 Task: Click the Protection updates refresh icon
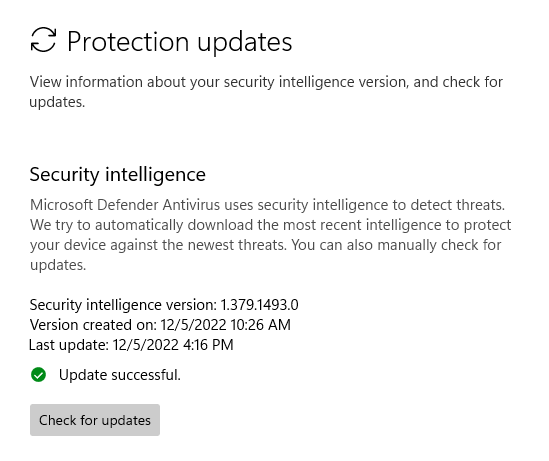(43, 40)
